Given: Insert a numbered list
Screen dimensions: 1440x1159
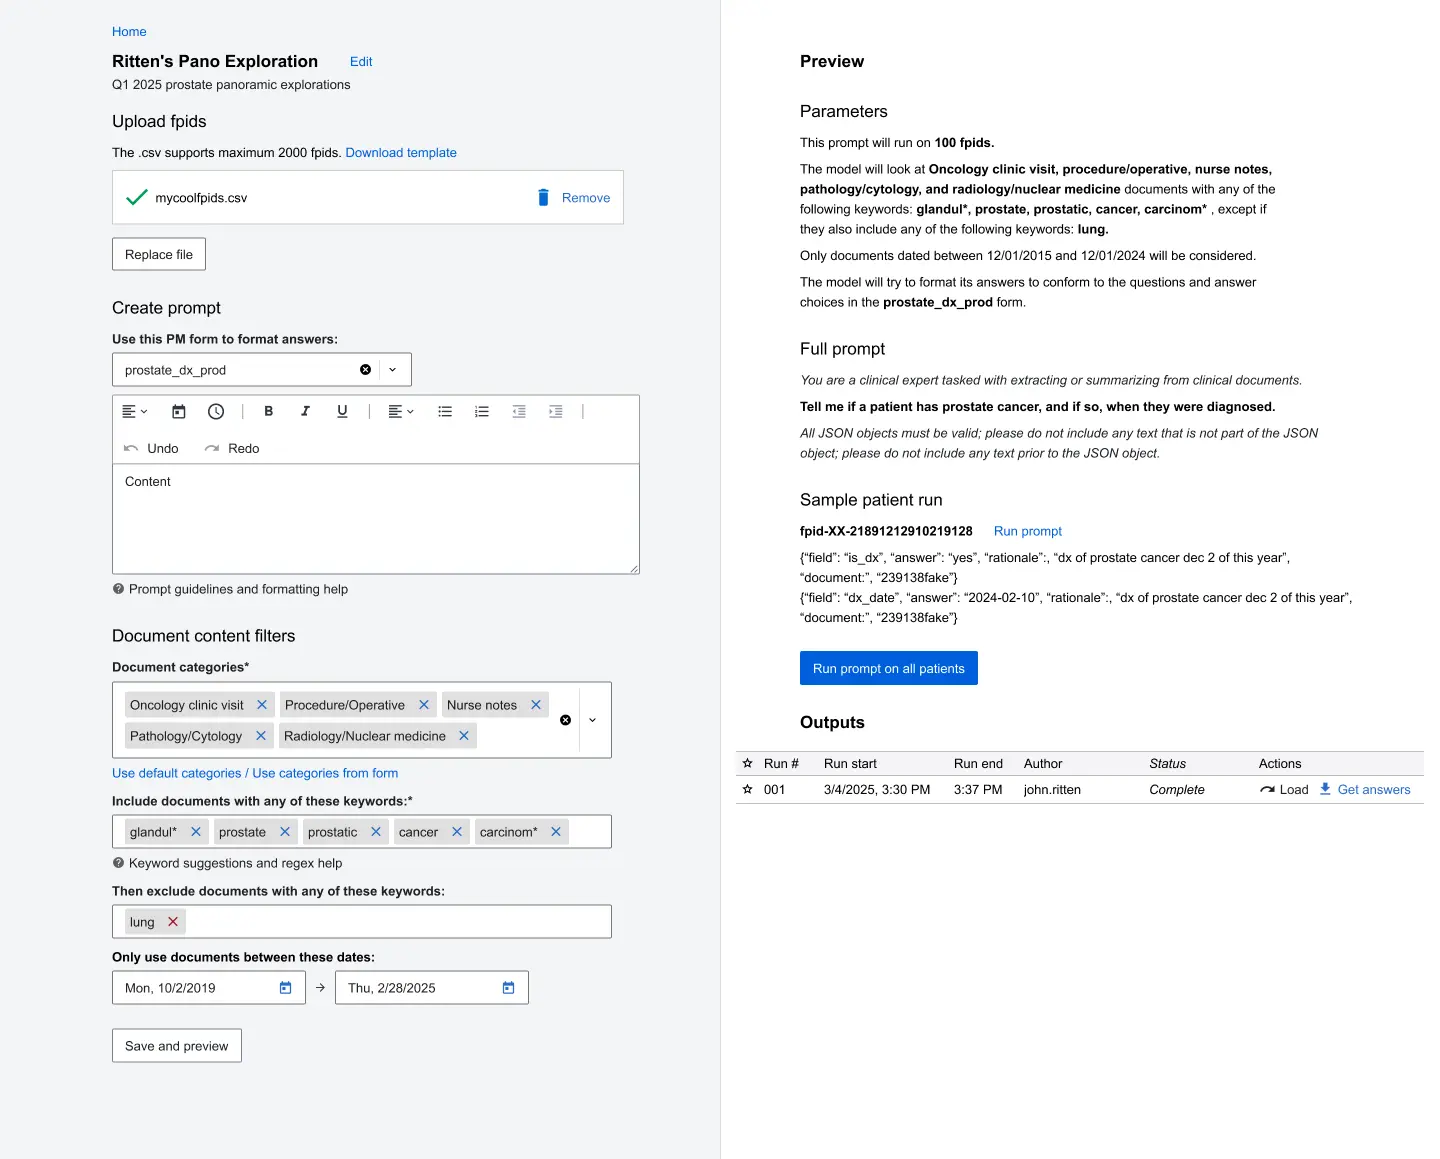Looking at the screenshot, I should coord(482,411).
